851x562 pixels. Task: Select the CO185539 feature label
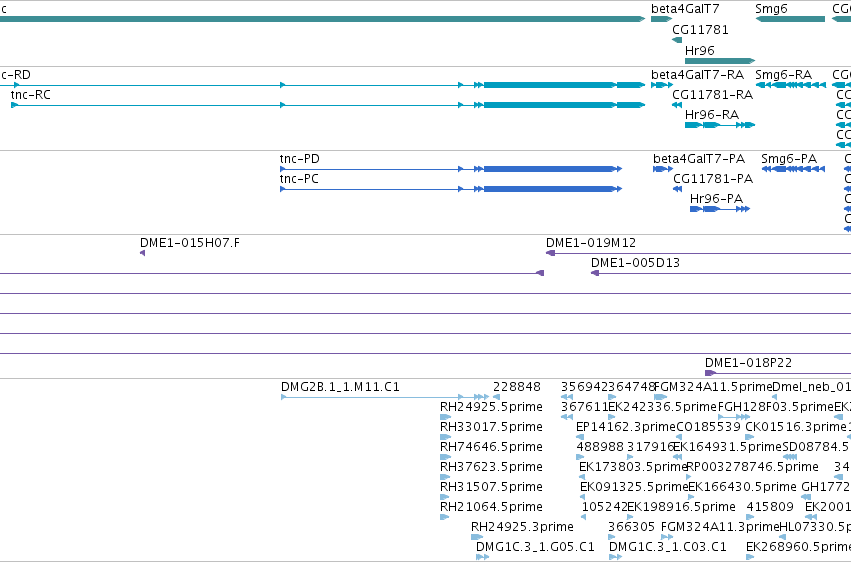click(x=708, y=427)
